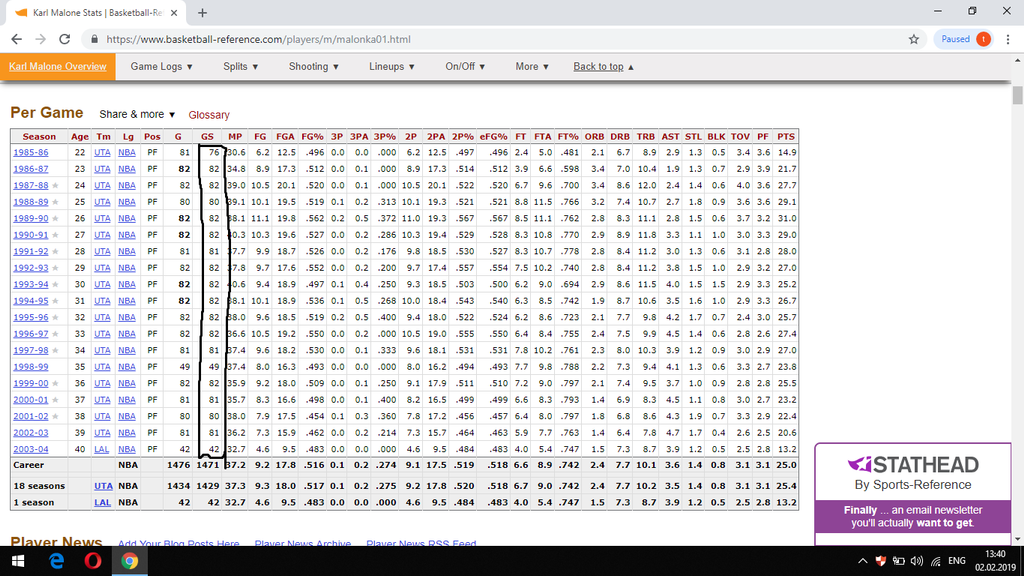Image resolution: width=1024 pixels, height=576 pixels.
Task: Click the browser forward arrow
Action: pos(40,39)
